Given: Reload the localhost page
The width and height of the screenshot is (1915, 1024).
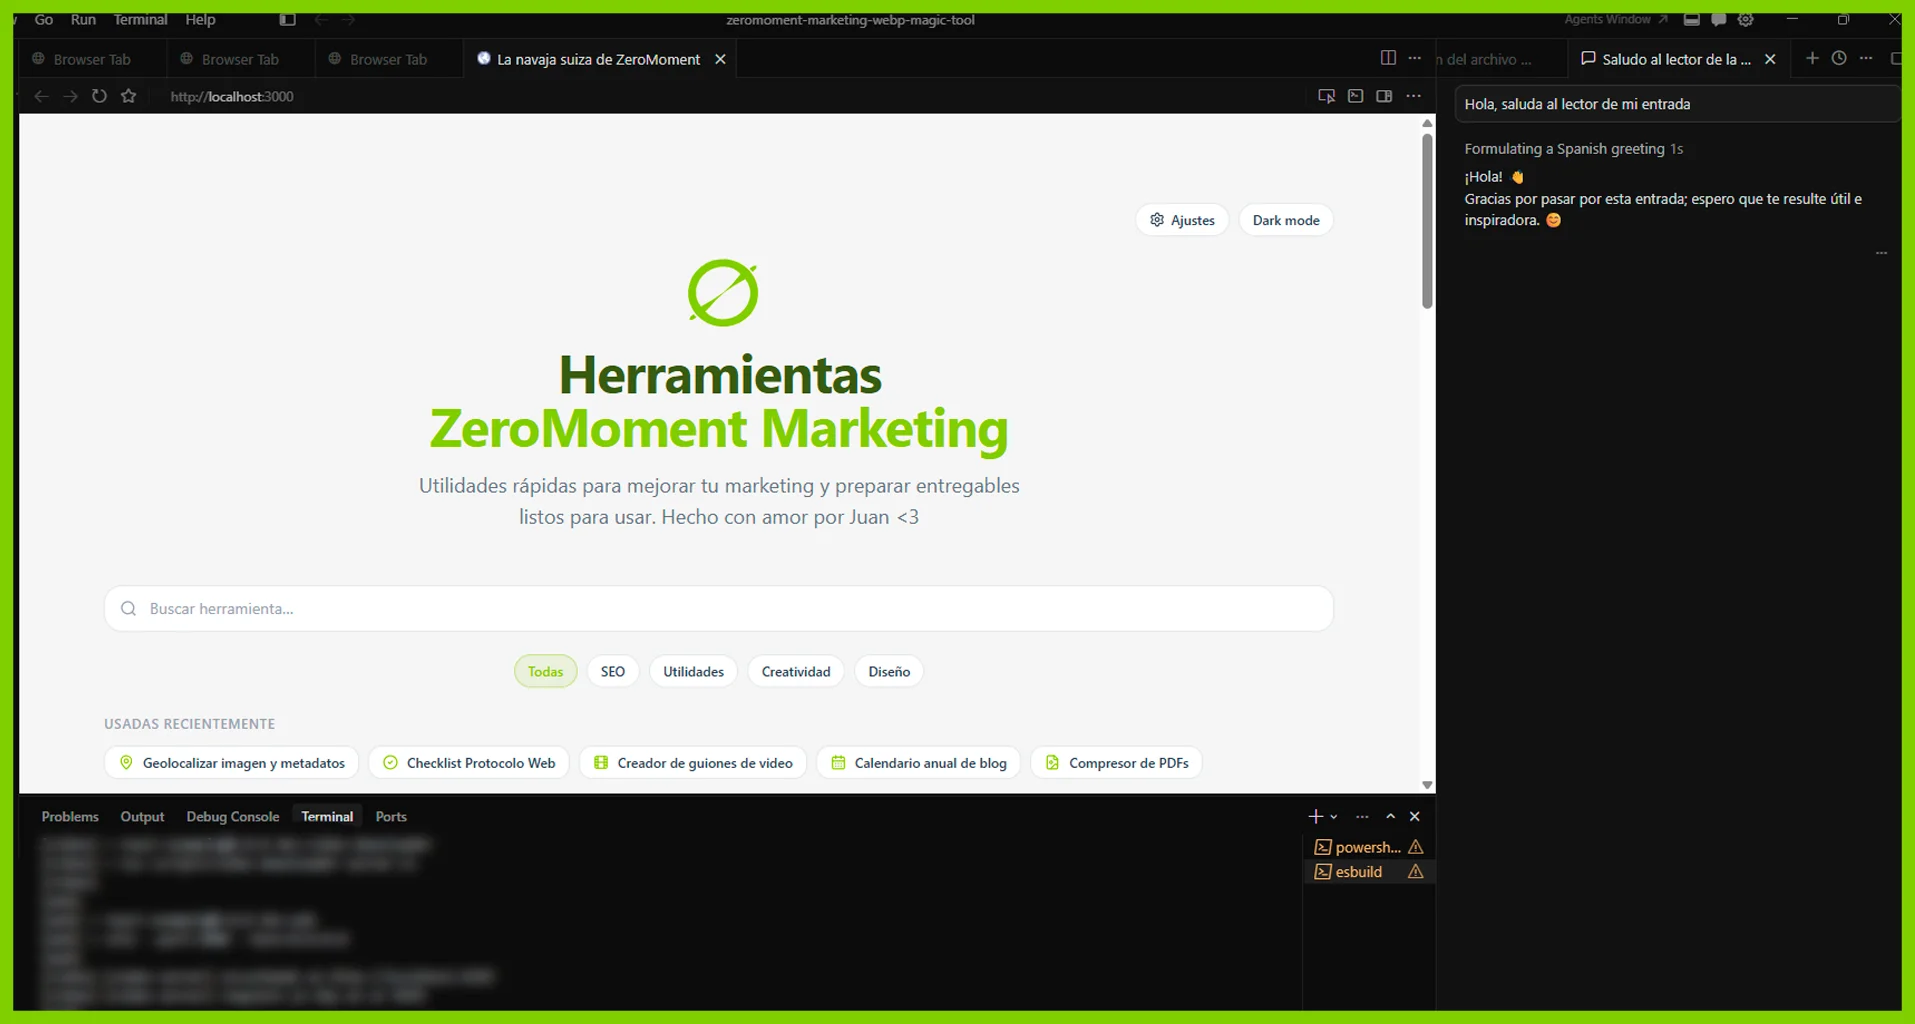Looking at the screenshot, I should pos(99,96).
